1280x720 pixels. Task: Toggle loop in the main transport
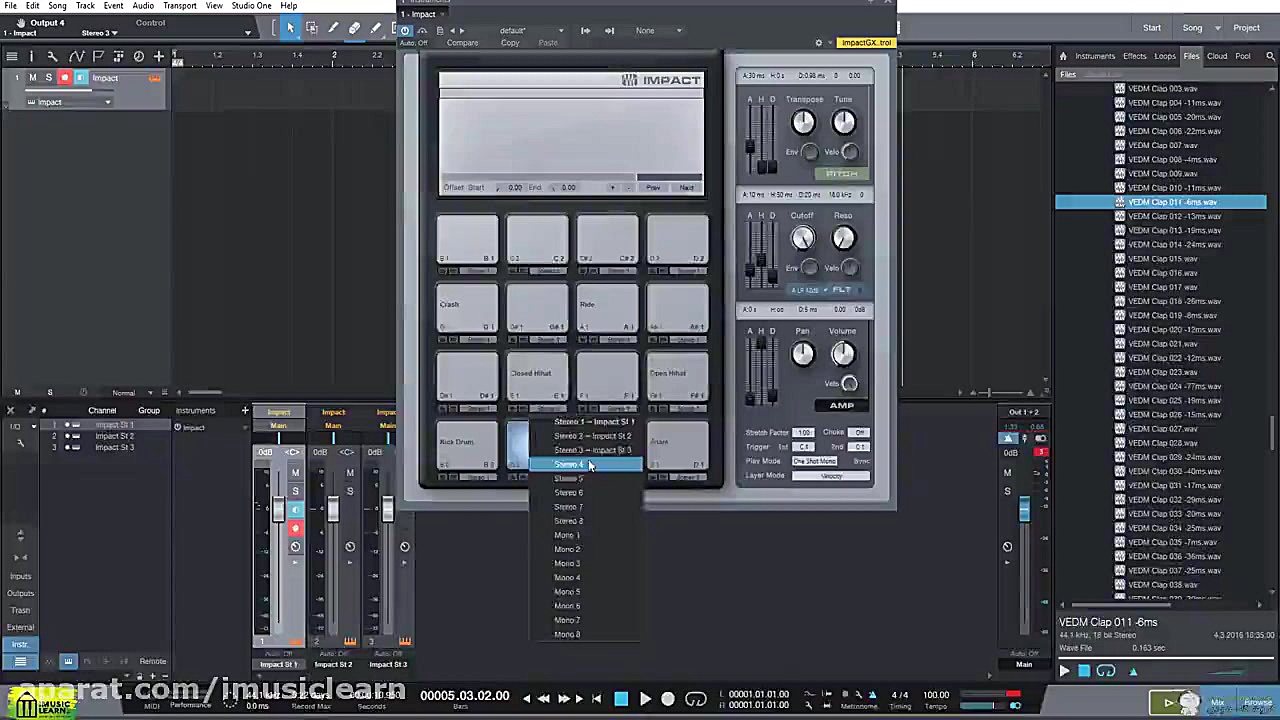[695, 699]
